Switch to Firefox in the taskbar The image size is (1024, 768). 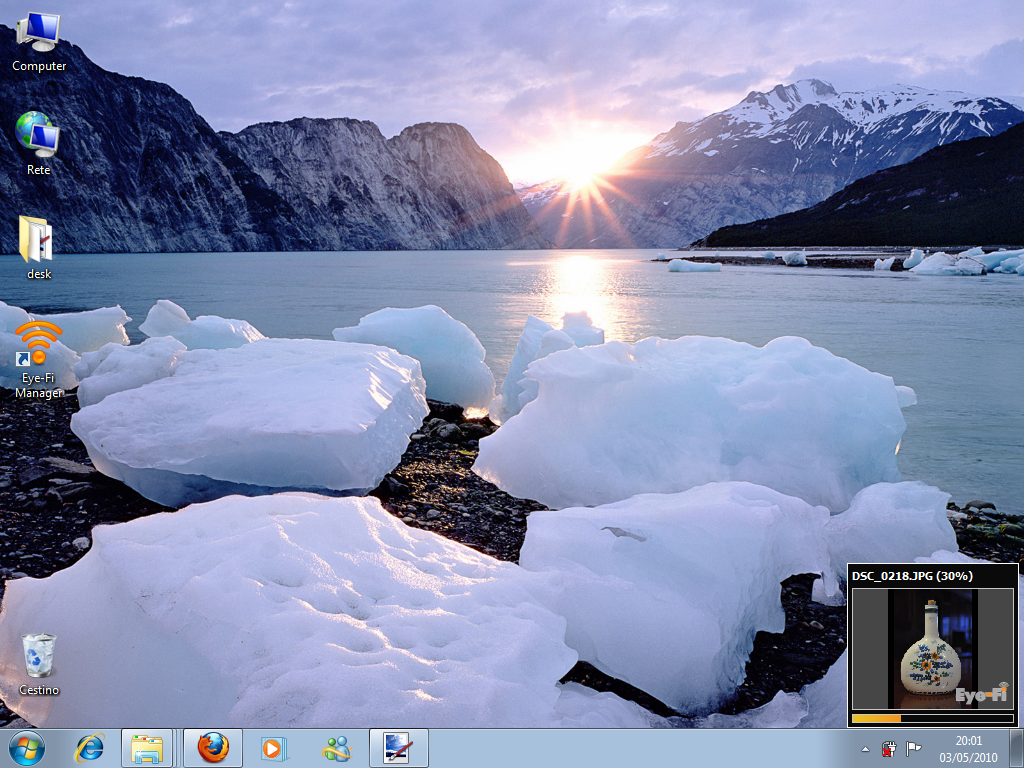(x=213, y=748)
